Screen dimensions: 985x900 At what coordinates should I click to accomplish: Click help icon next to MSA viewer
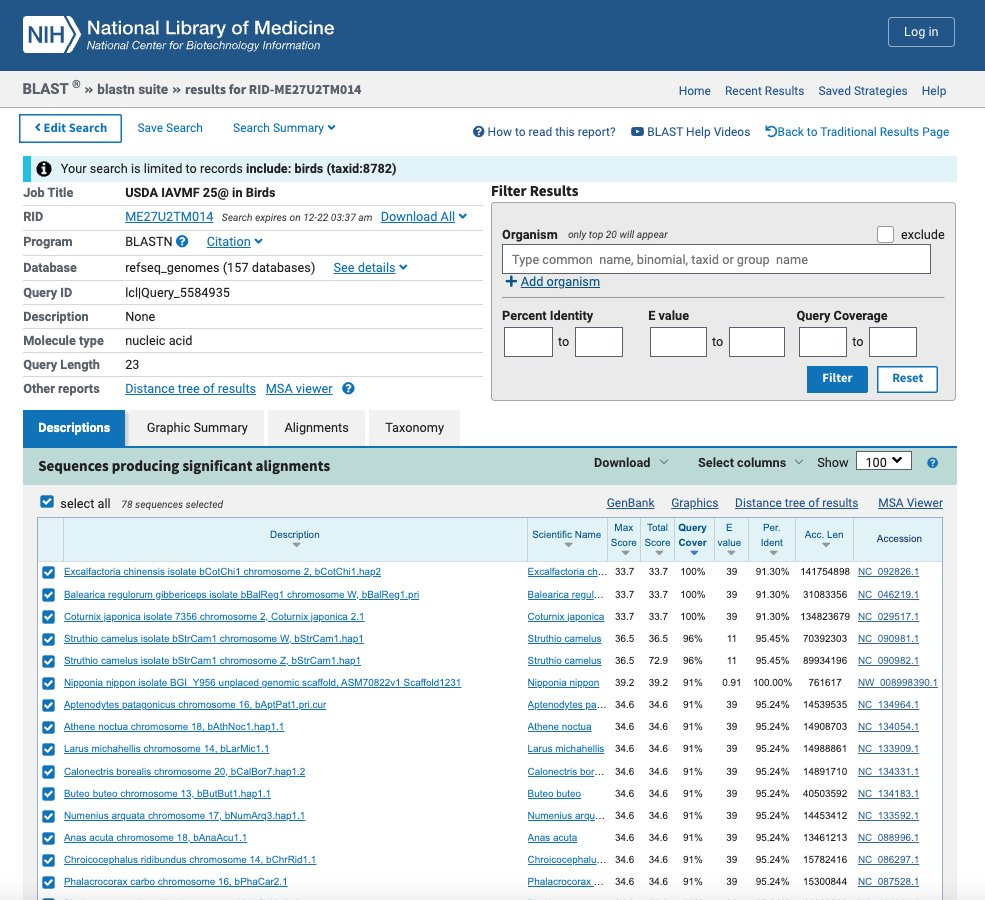[x=349, y=388]
